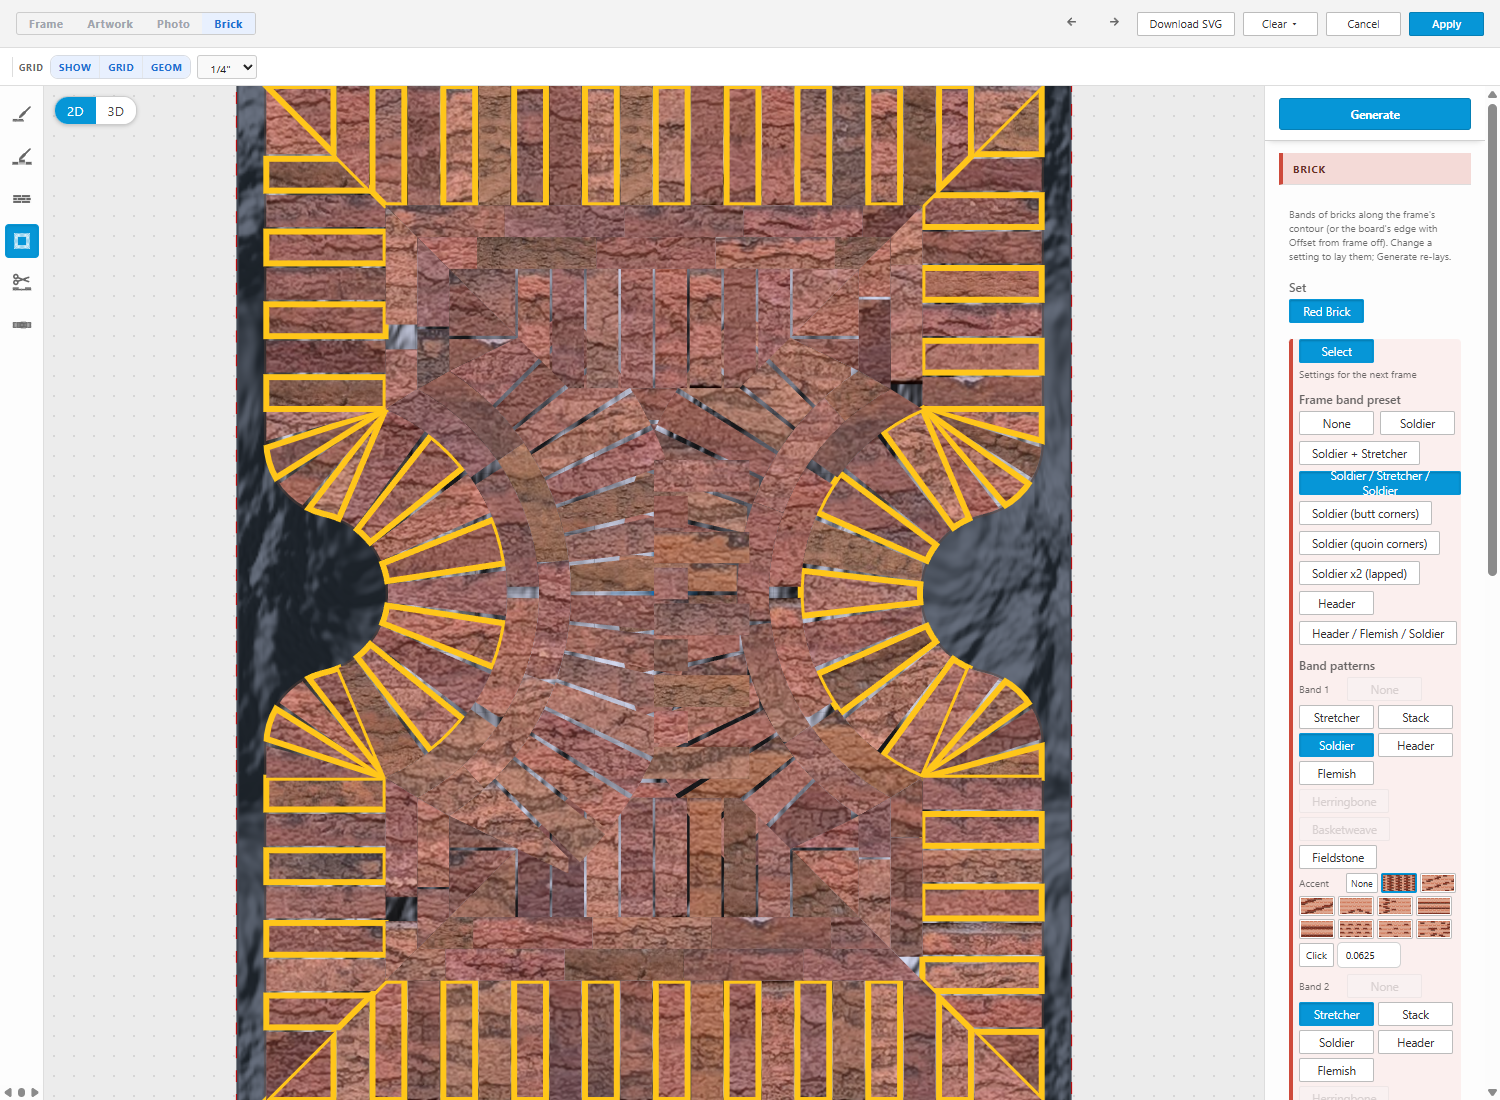
Task: Open the Photo tab
Action: tap(173, 24)
